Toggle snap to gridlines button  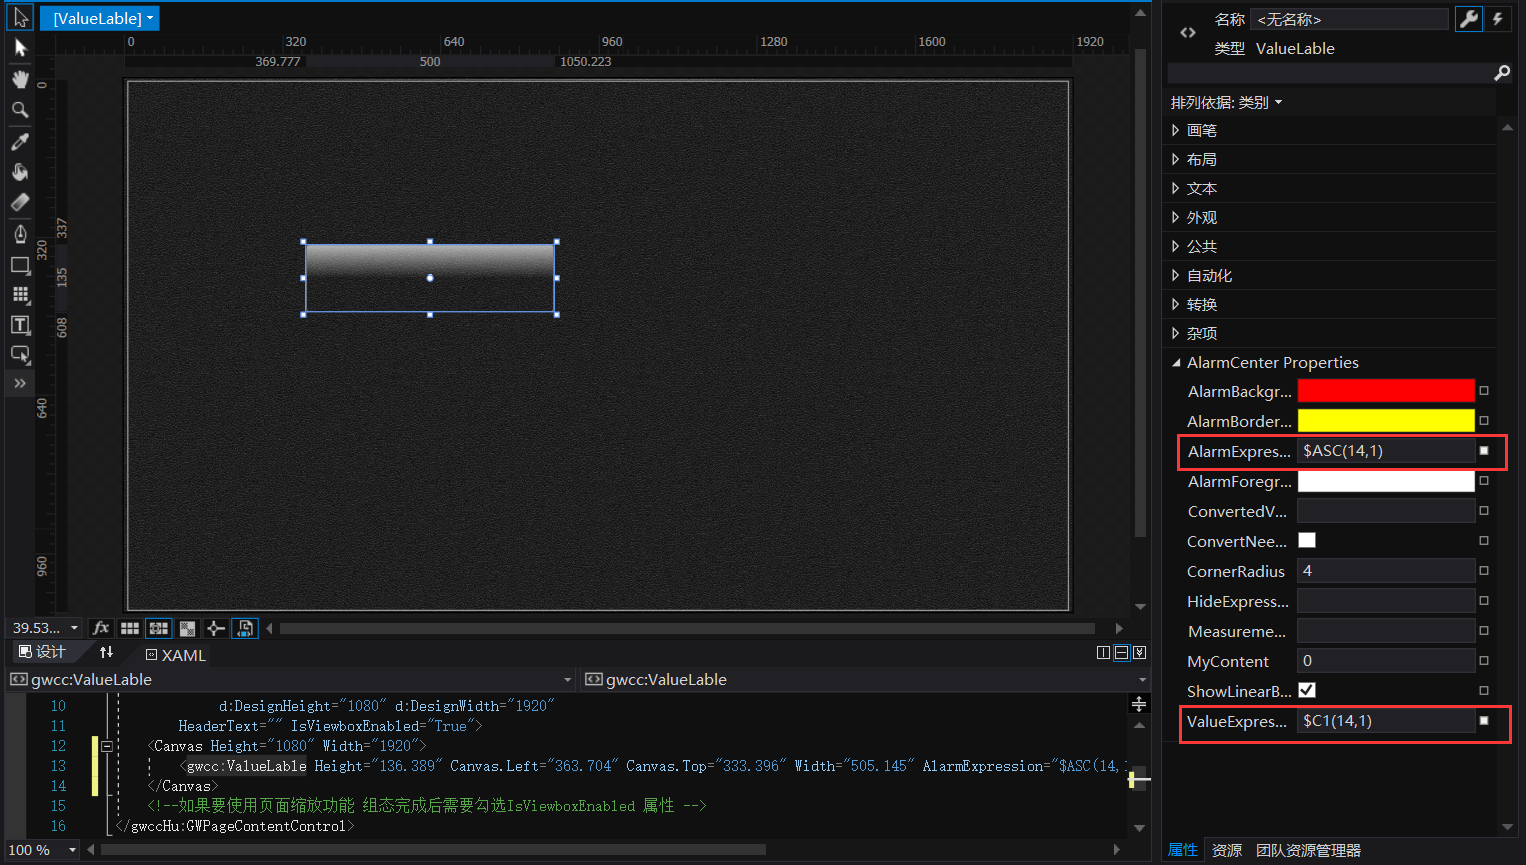click(159, 628)
